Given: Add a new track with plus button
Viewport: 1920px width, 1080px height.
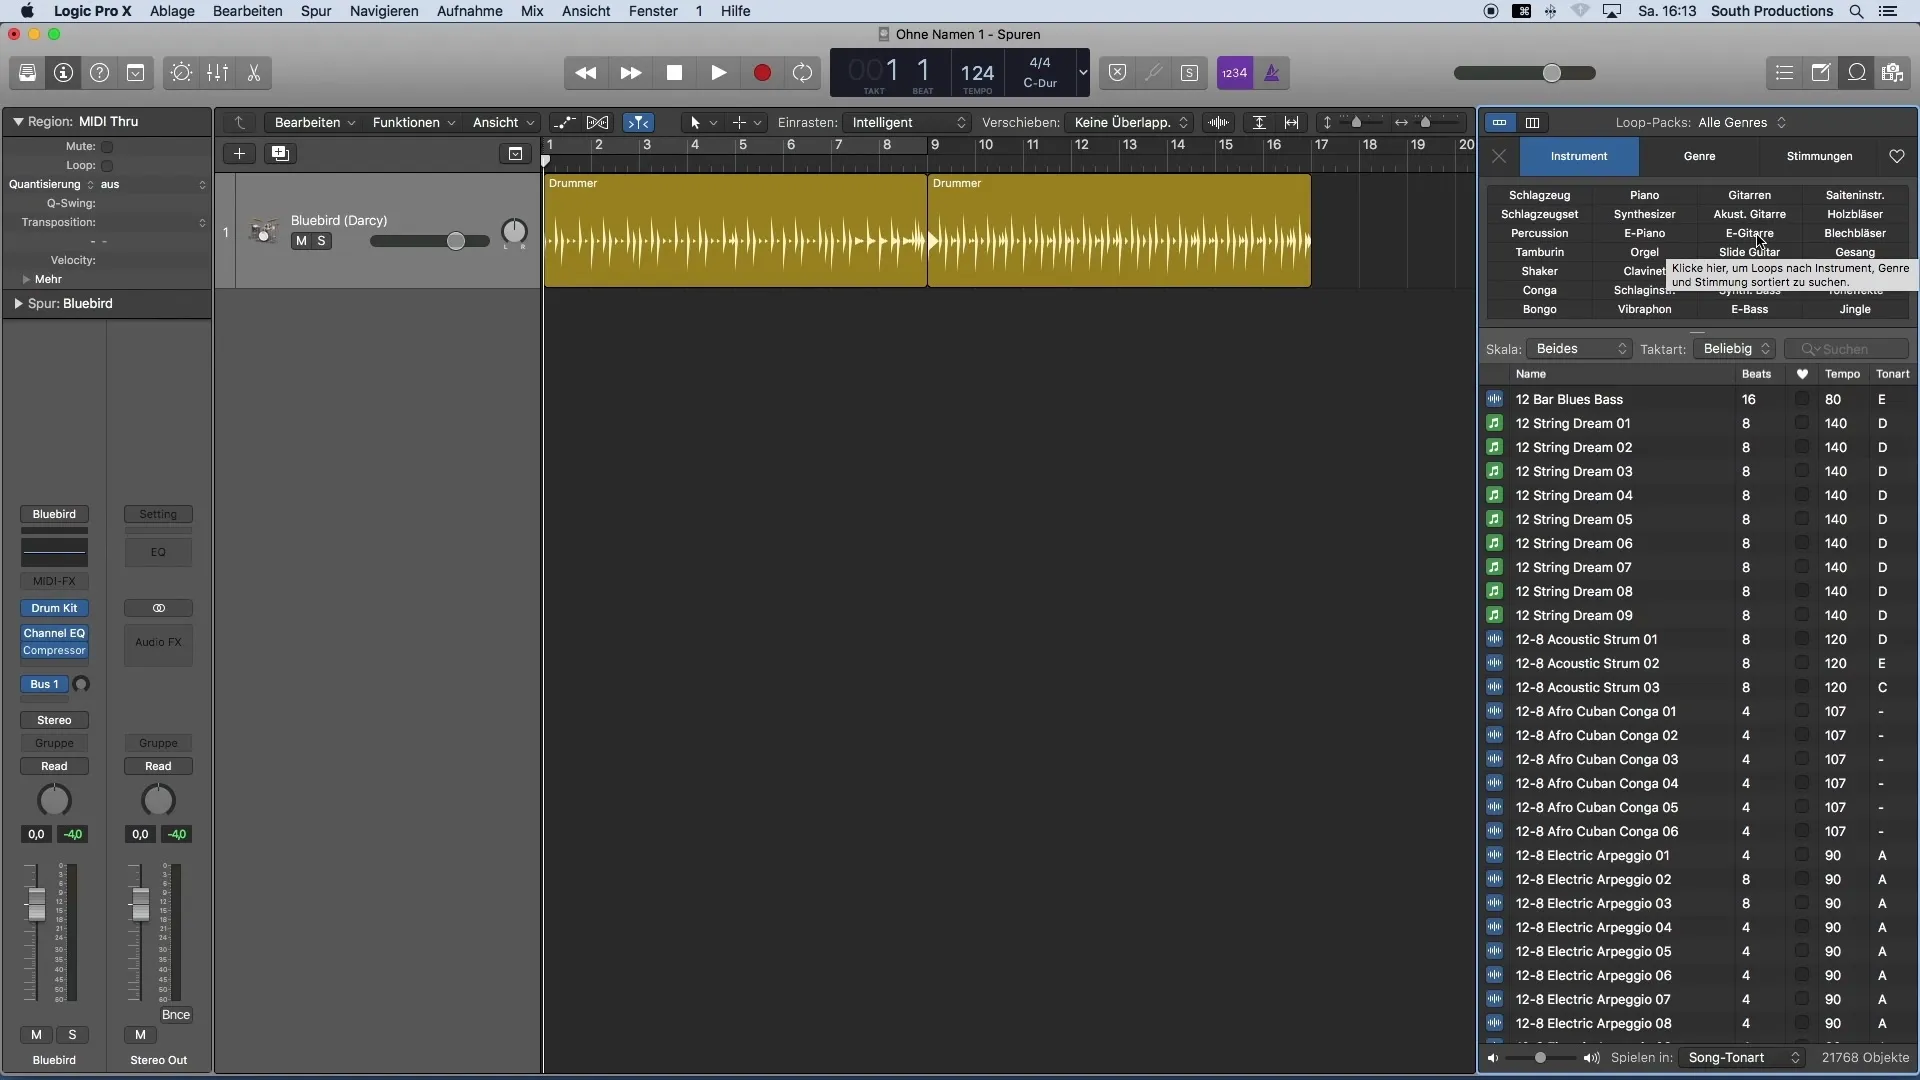Looking at the screenshot, I should click(239, 153).
